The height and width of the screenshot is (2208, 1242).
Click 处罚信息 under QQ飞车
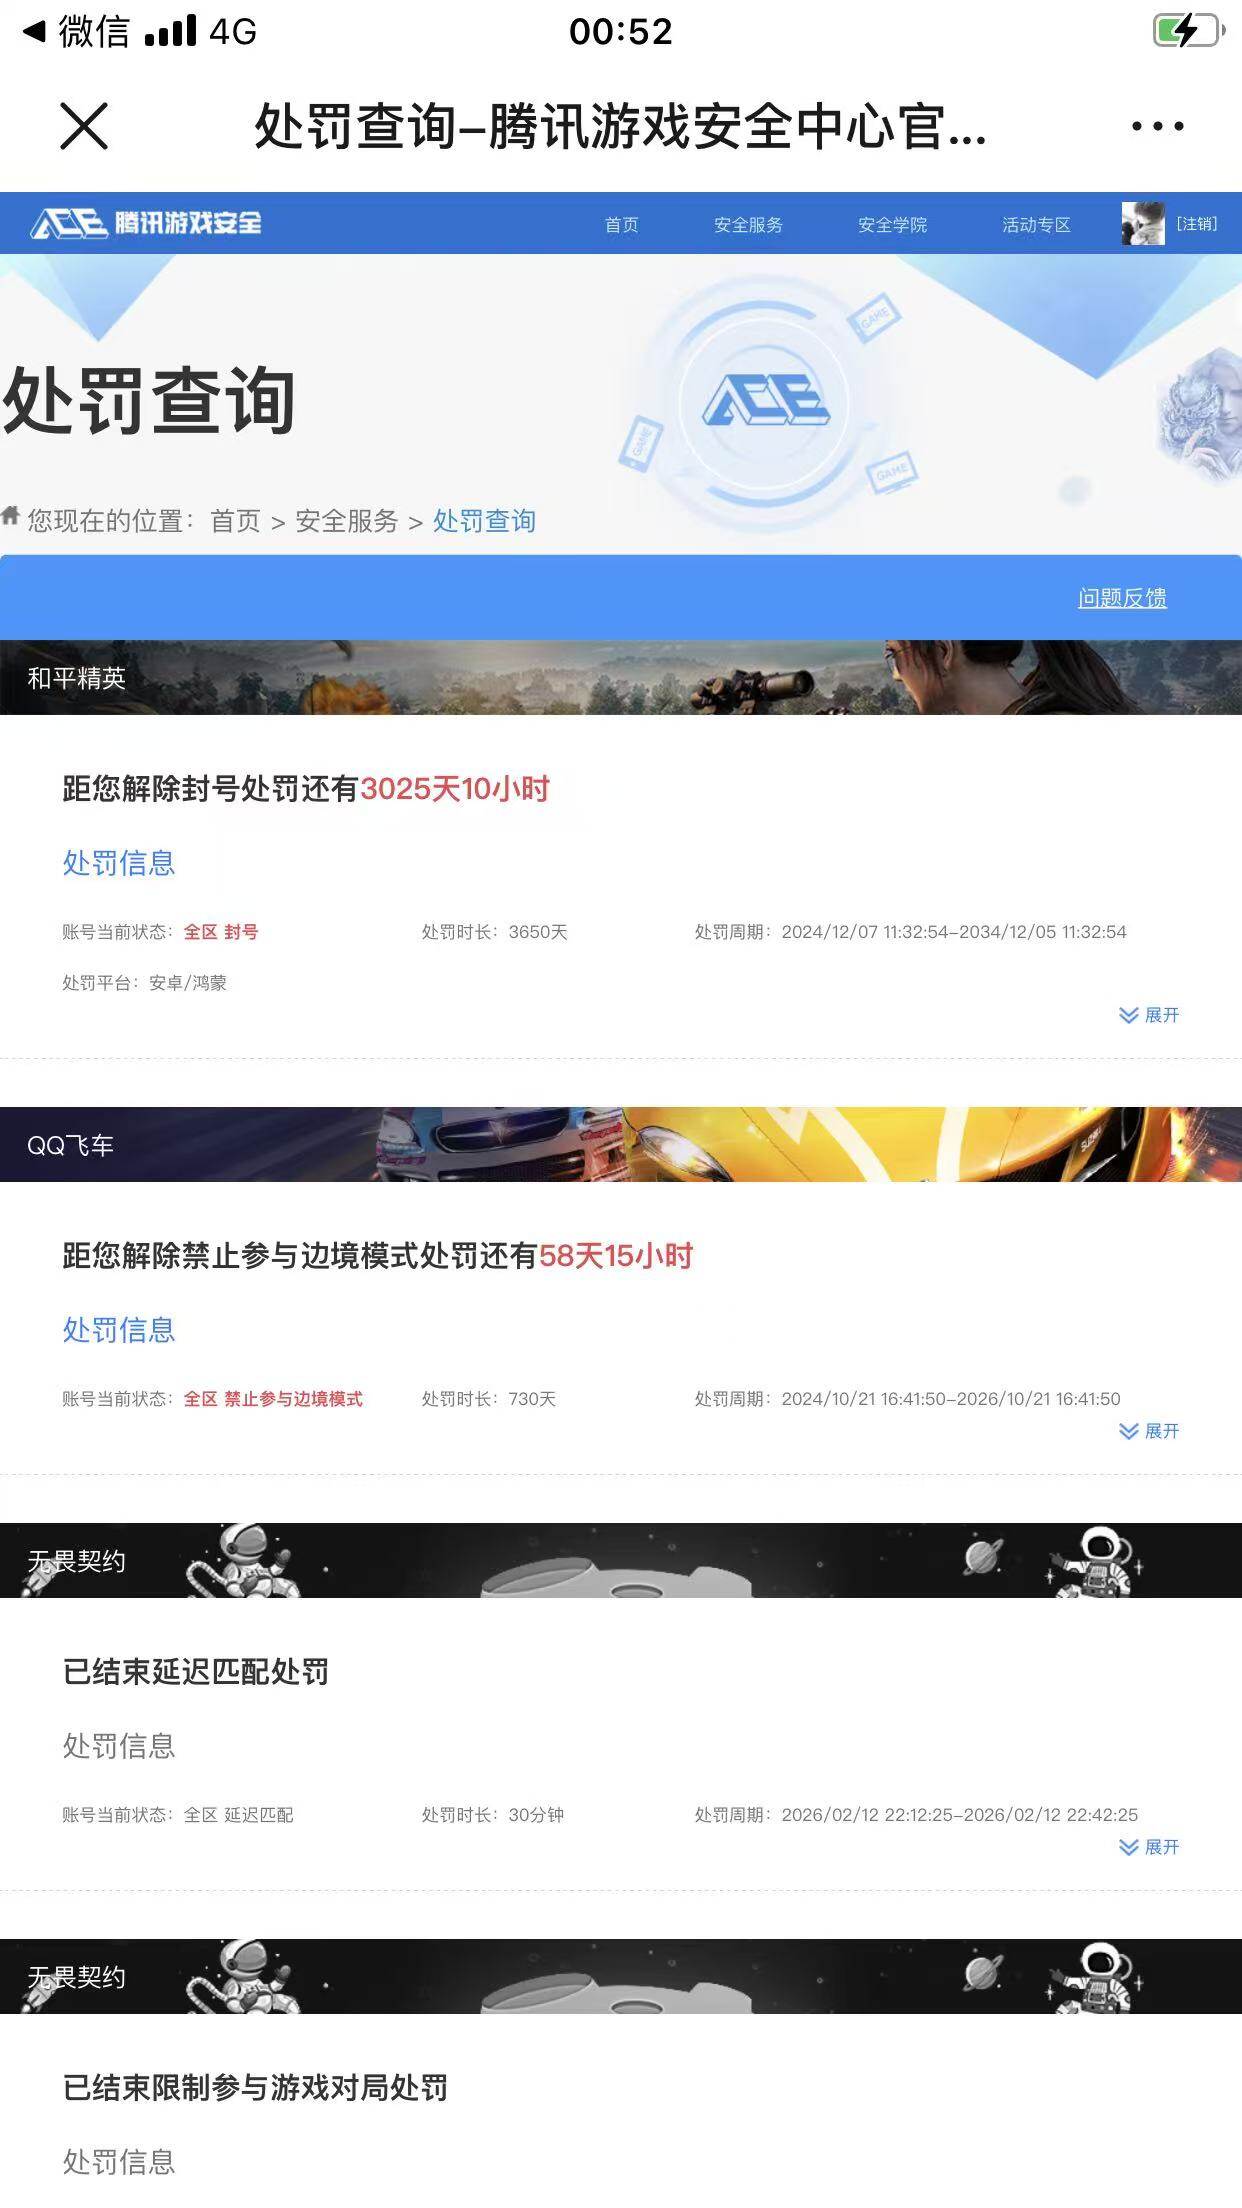point(119,1330)
